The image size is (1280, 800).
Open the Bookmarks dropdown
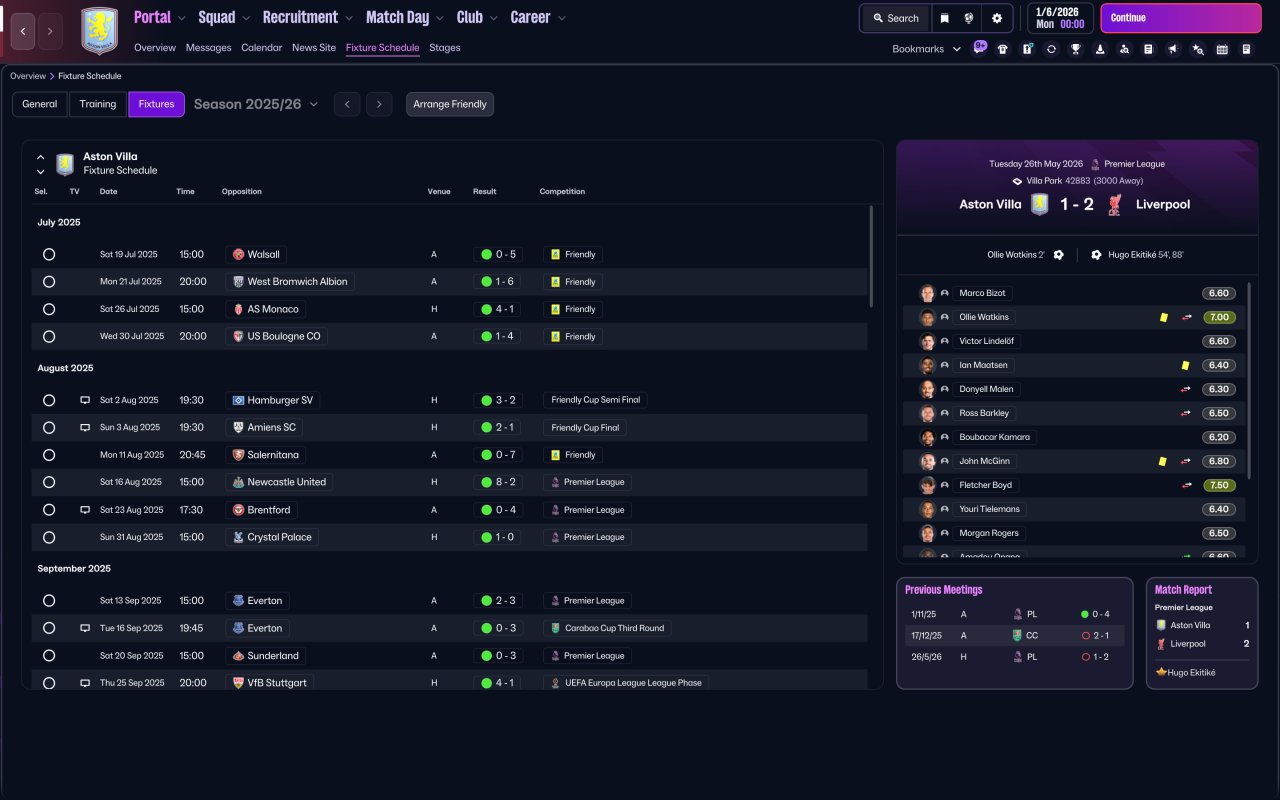click(x=926, y=49)
